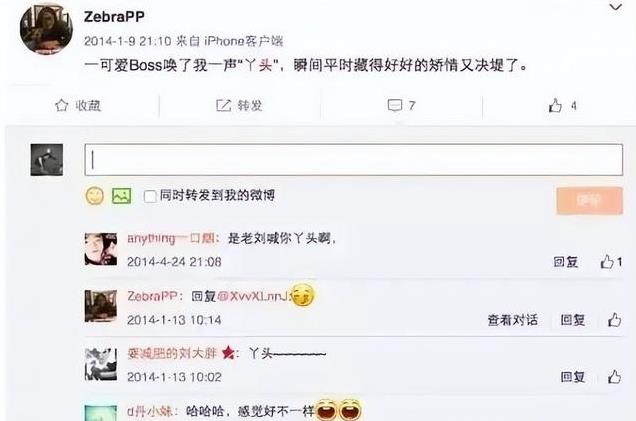Insert a picture using the image icon
Image resolution: width=636 pixels, height=421 pixels.
(122, 196)
